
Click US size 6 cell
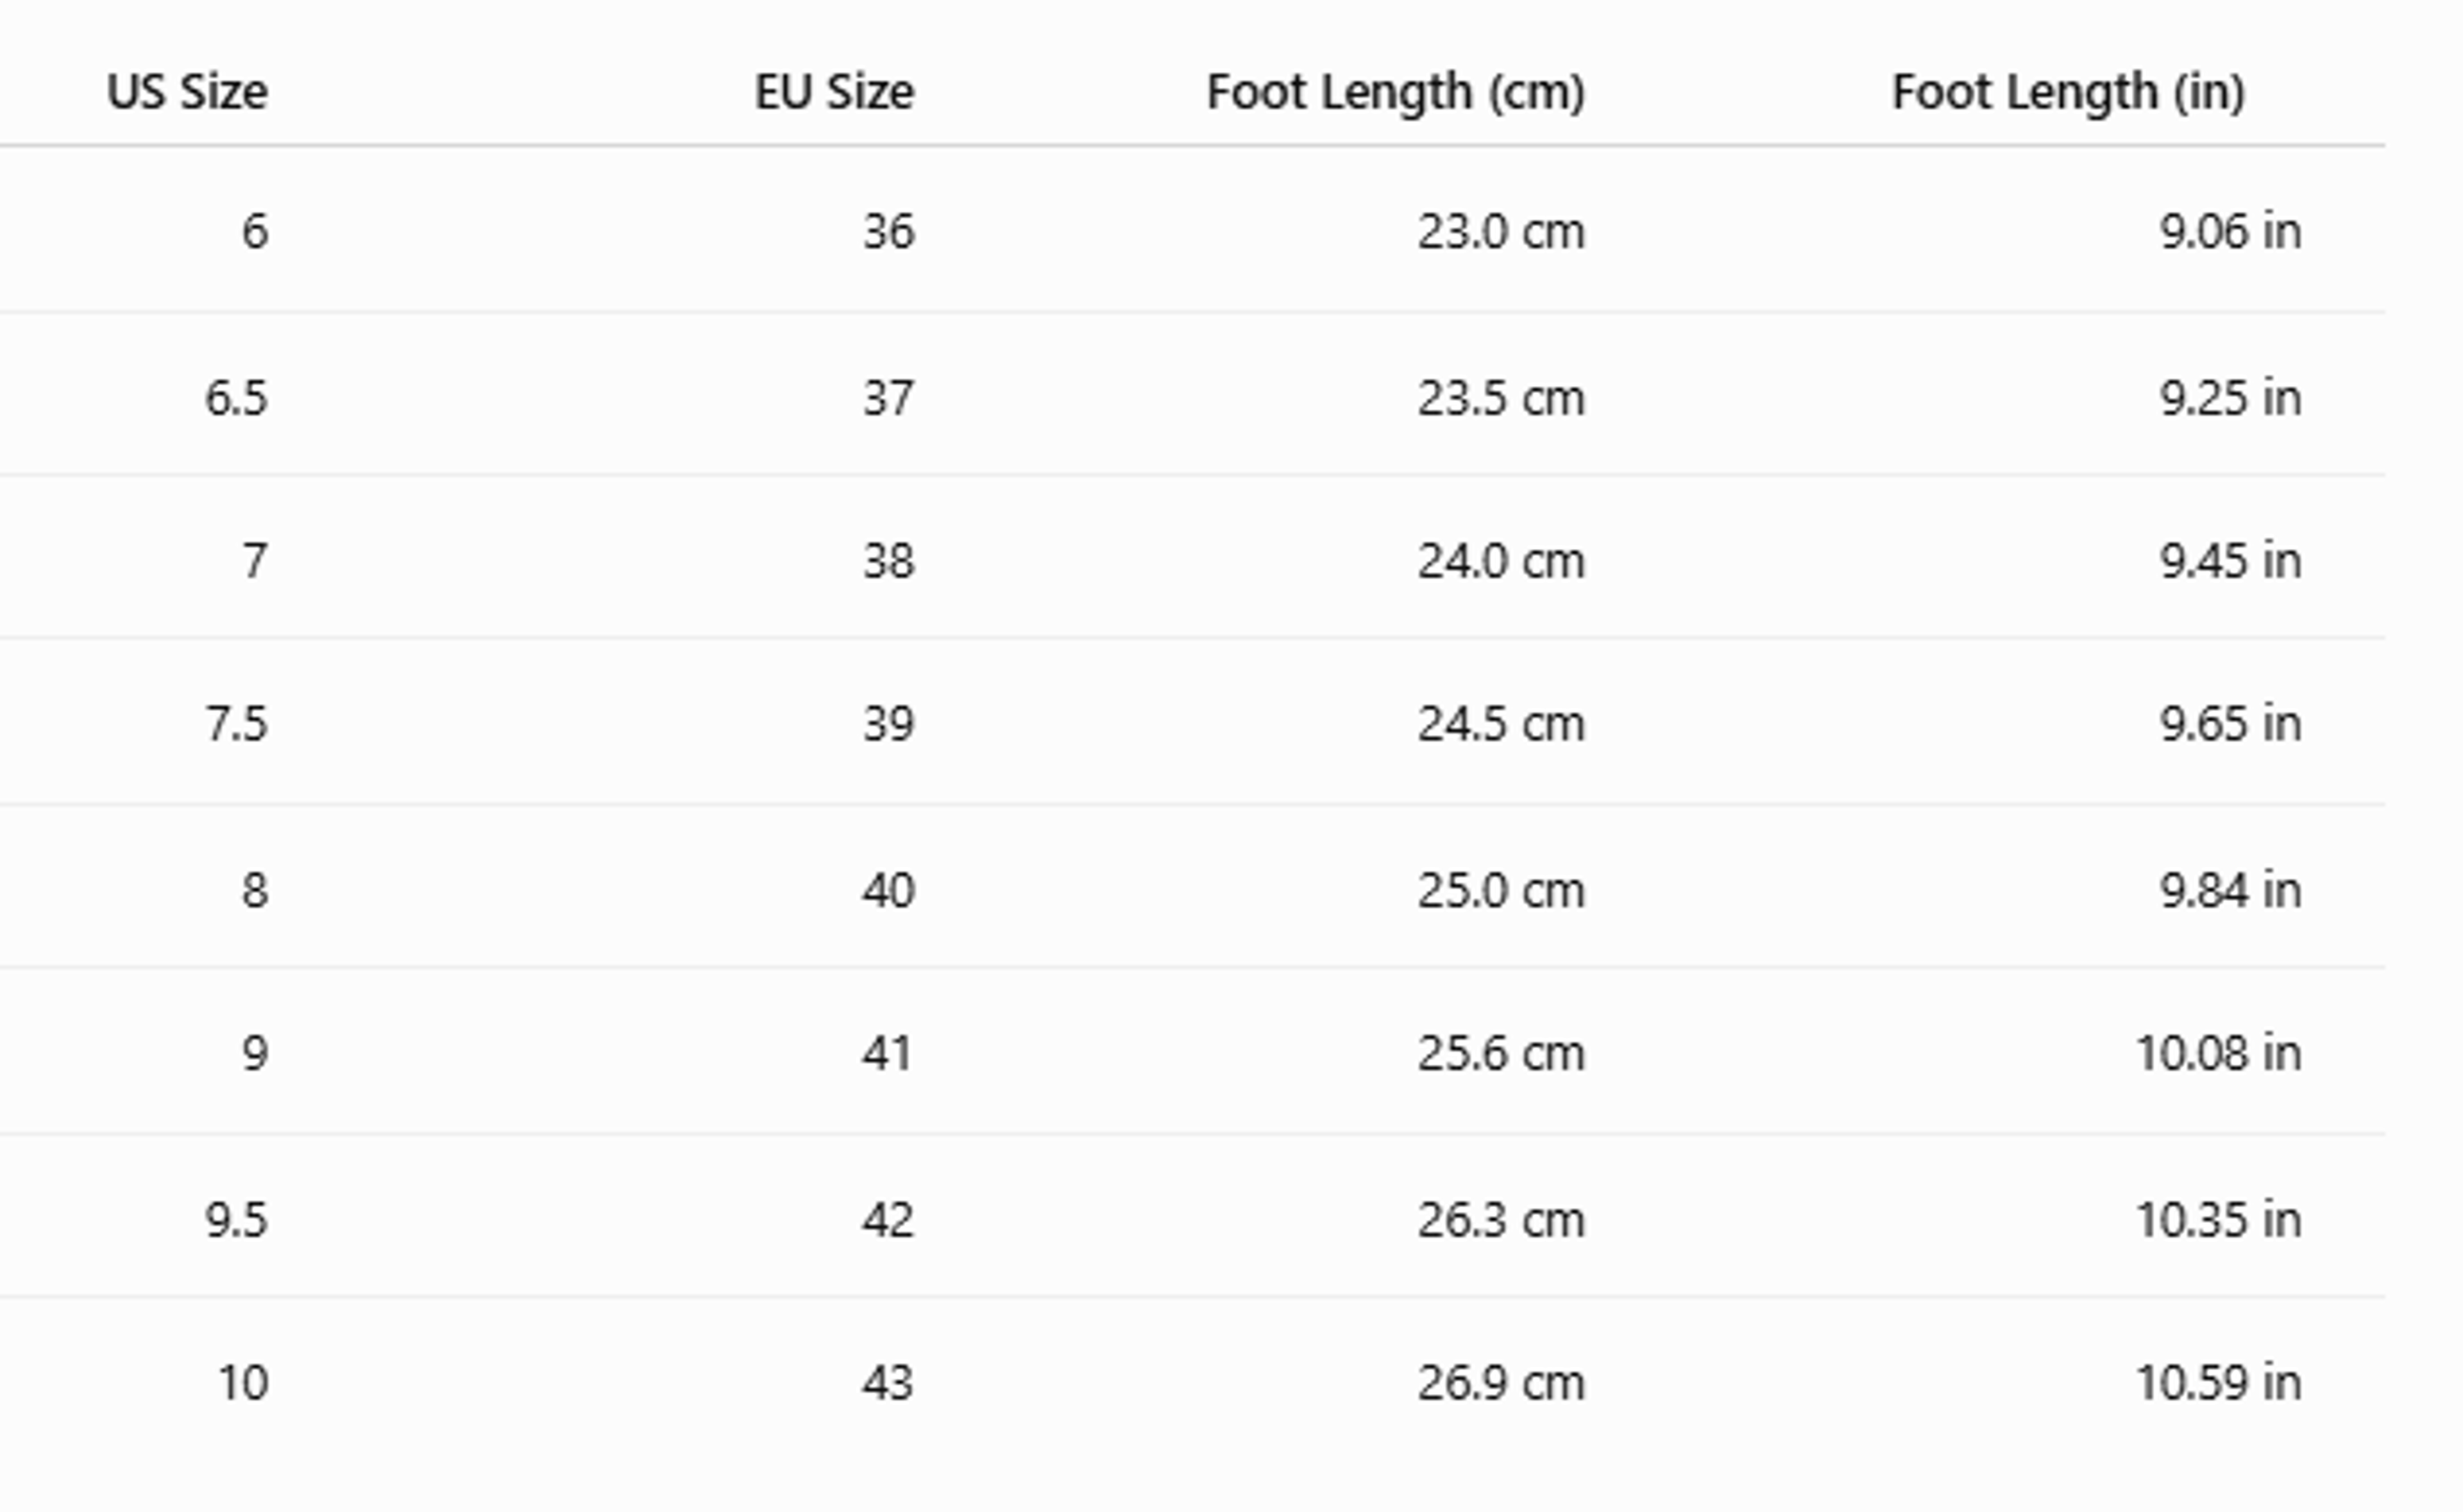coord(255,232)
